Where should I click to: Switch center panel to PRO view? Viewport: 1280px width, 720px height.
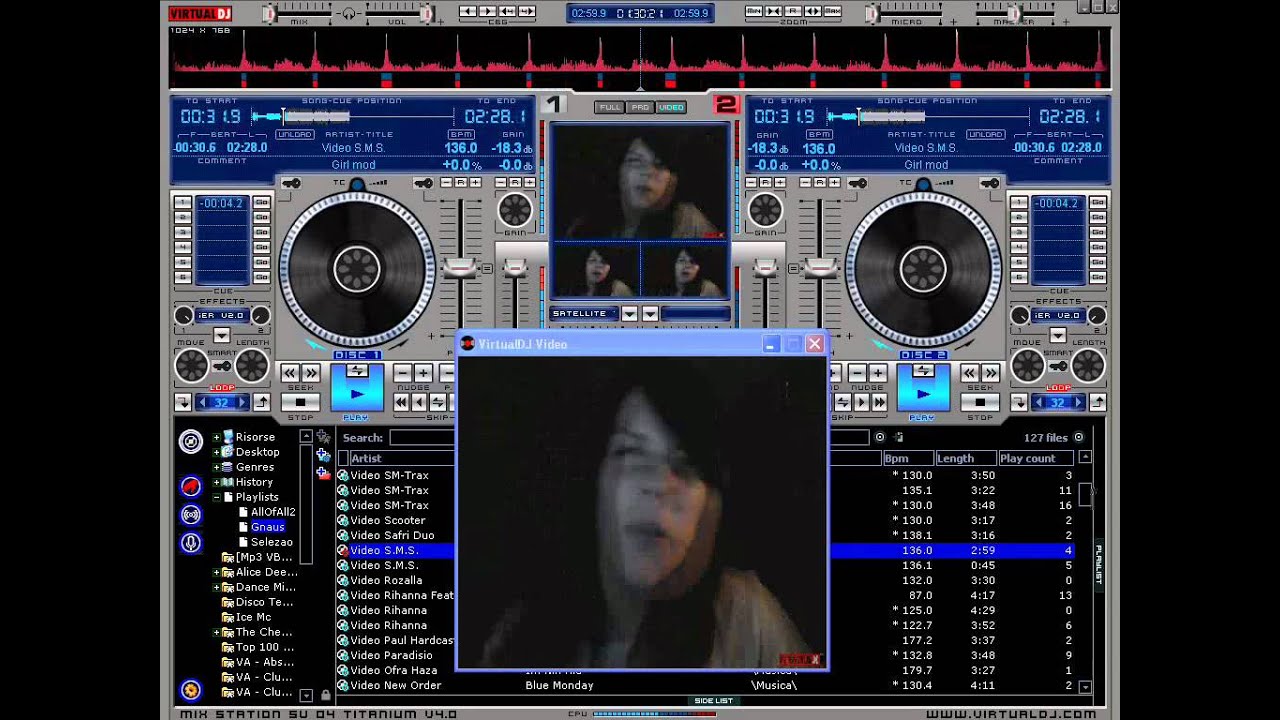640,107
